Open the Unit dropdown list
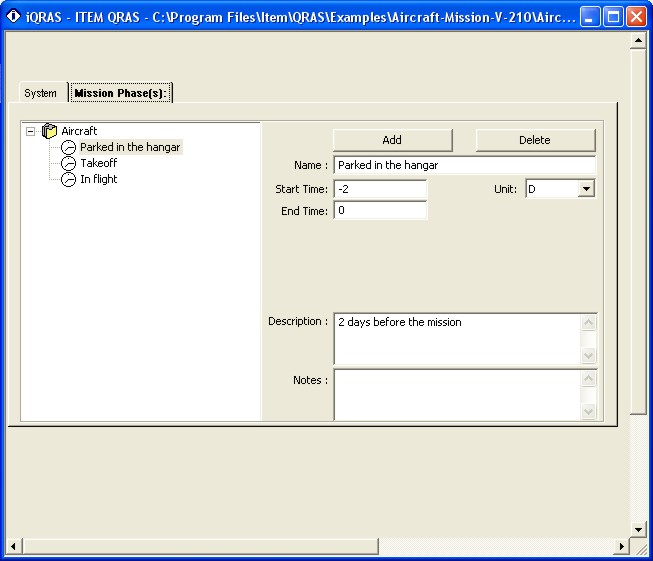The width and height of the screenshot is (653, 561). click(586, 189)
